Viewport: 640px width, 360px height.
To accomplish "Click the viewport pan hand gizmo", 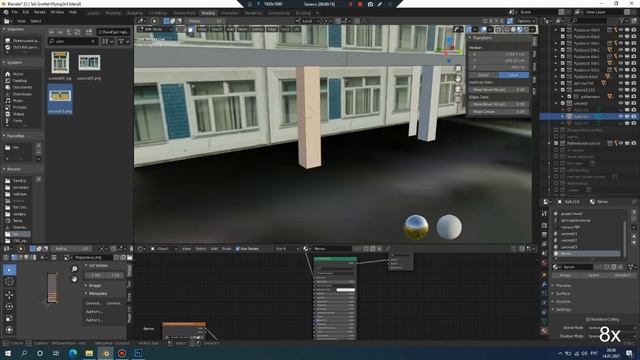I will coord(458,79).
